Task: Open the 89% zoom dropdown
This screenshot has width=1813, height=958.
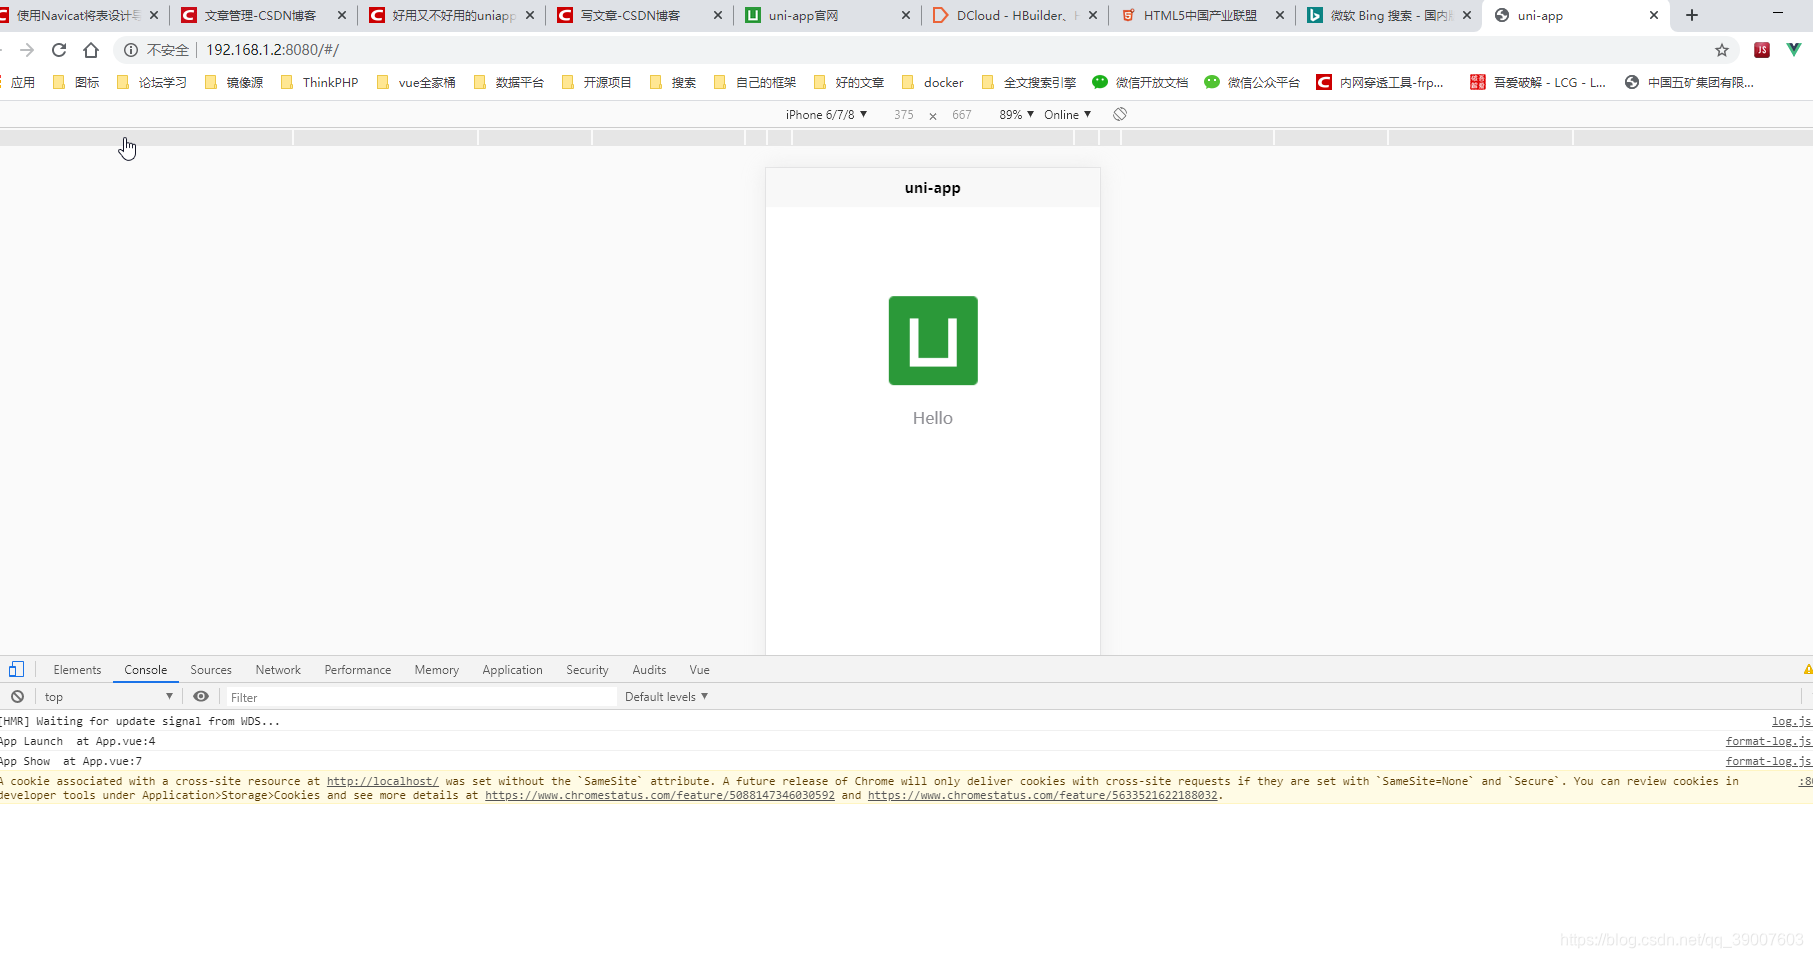Action: click(1016, 114)
